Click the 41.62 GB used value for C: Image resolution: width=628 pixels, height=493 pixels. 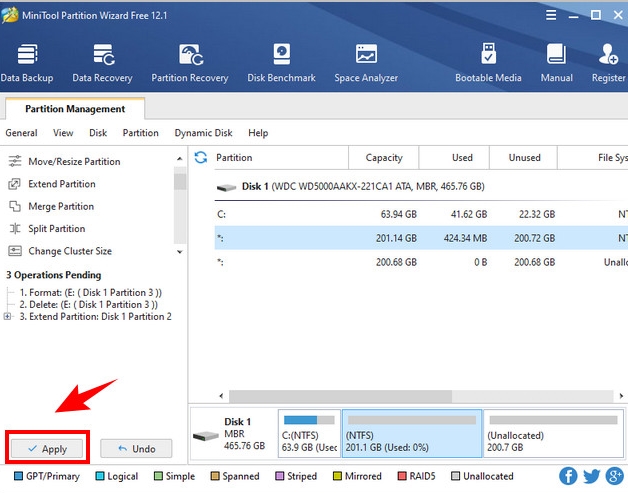point(469,214)
